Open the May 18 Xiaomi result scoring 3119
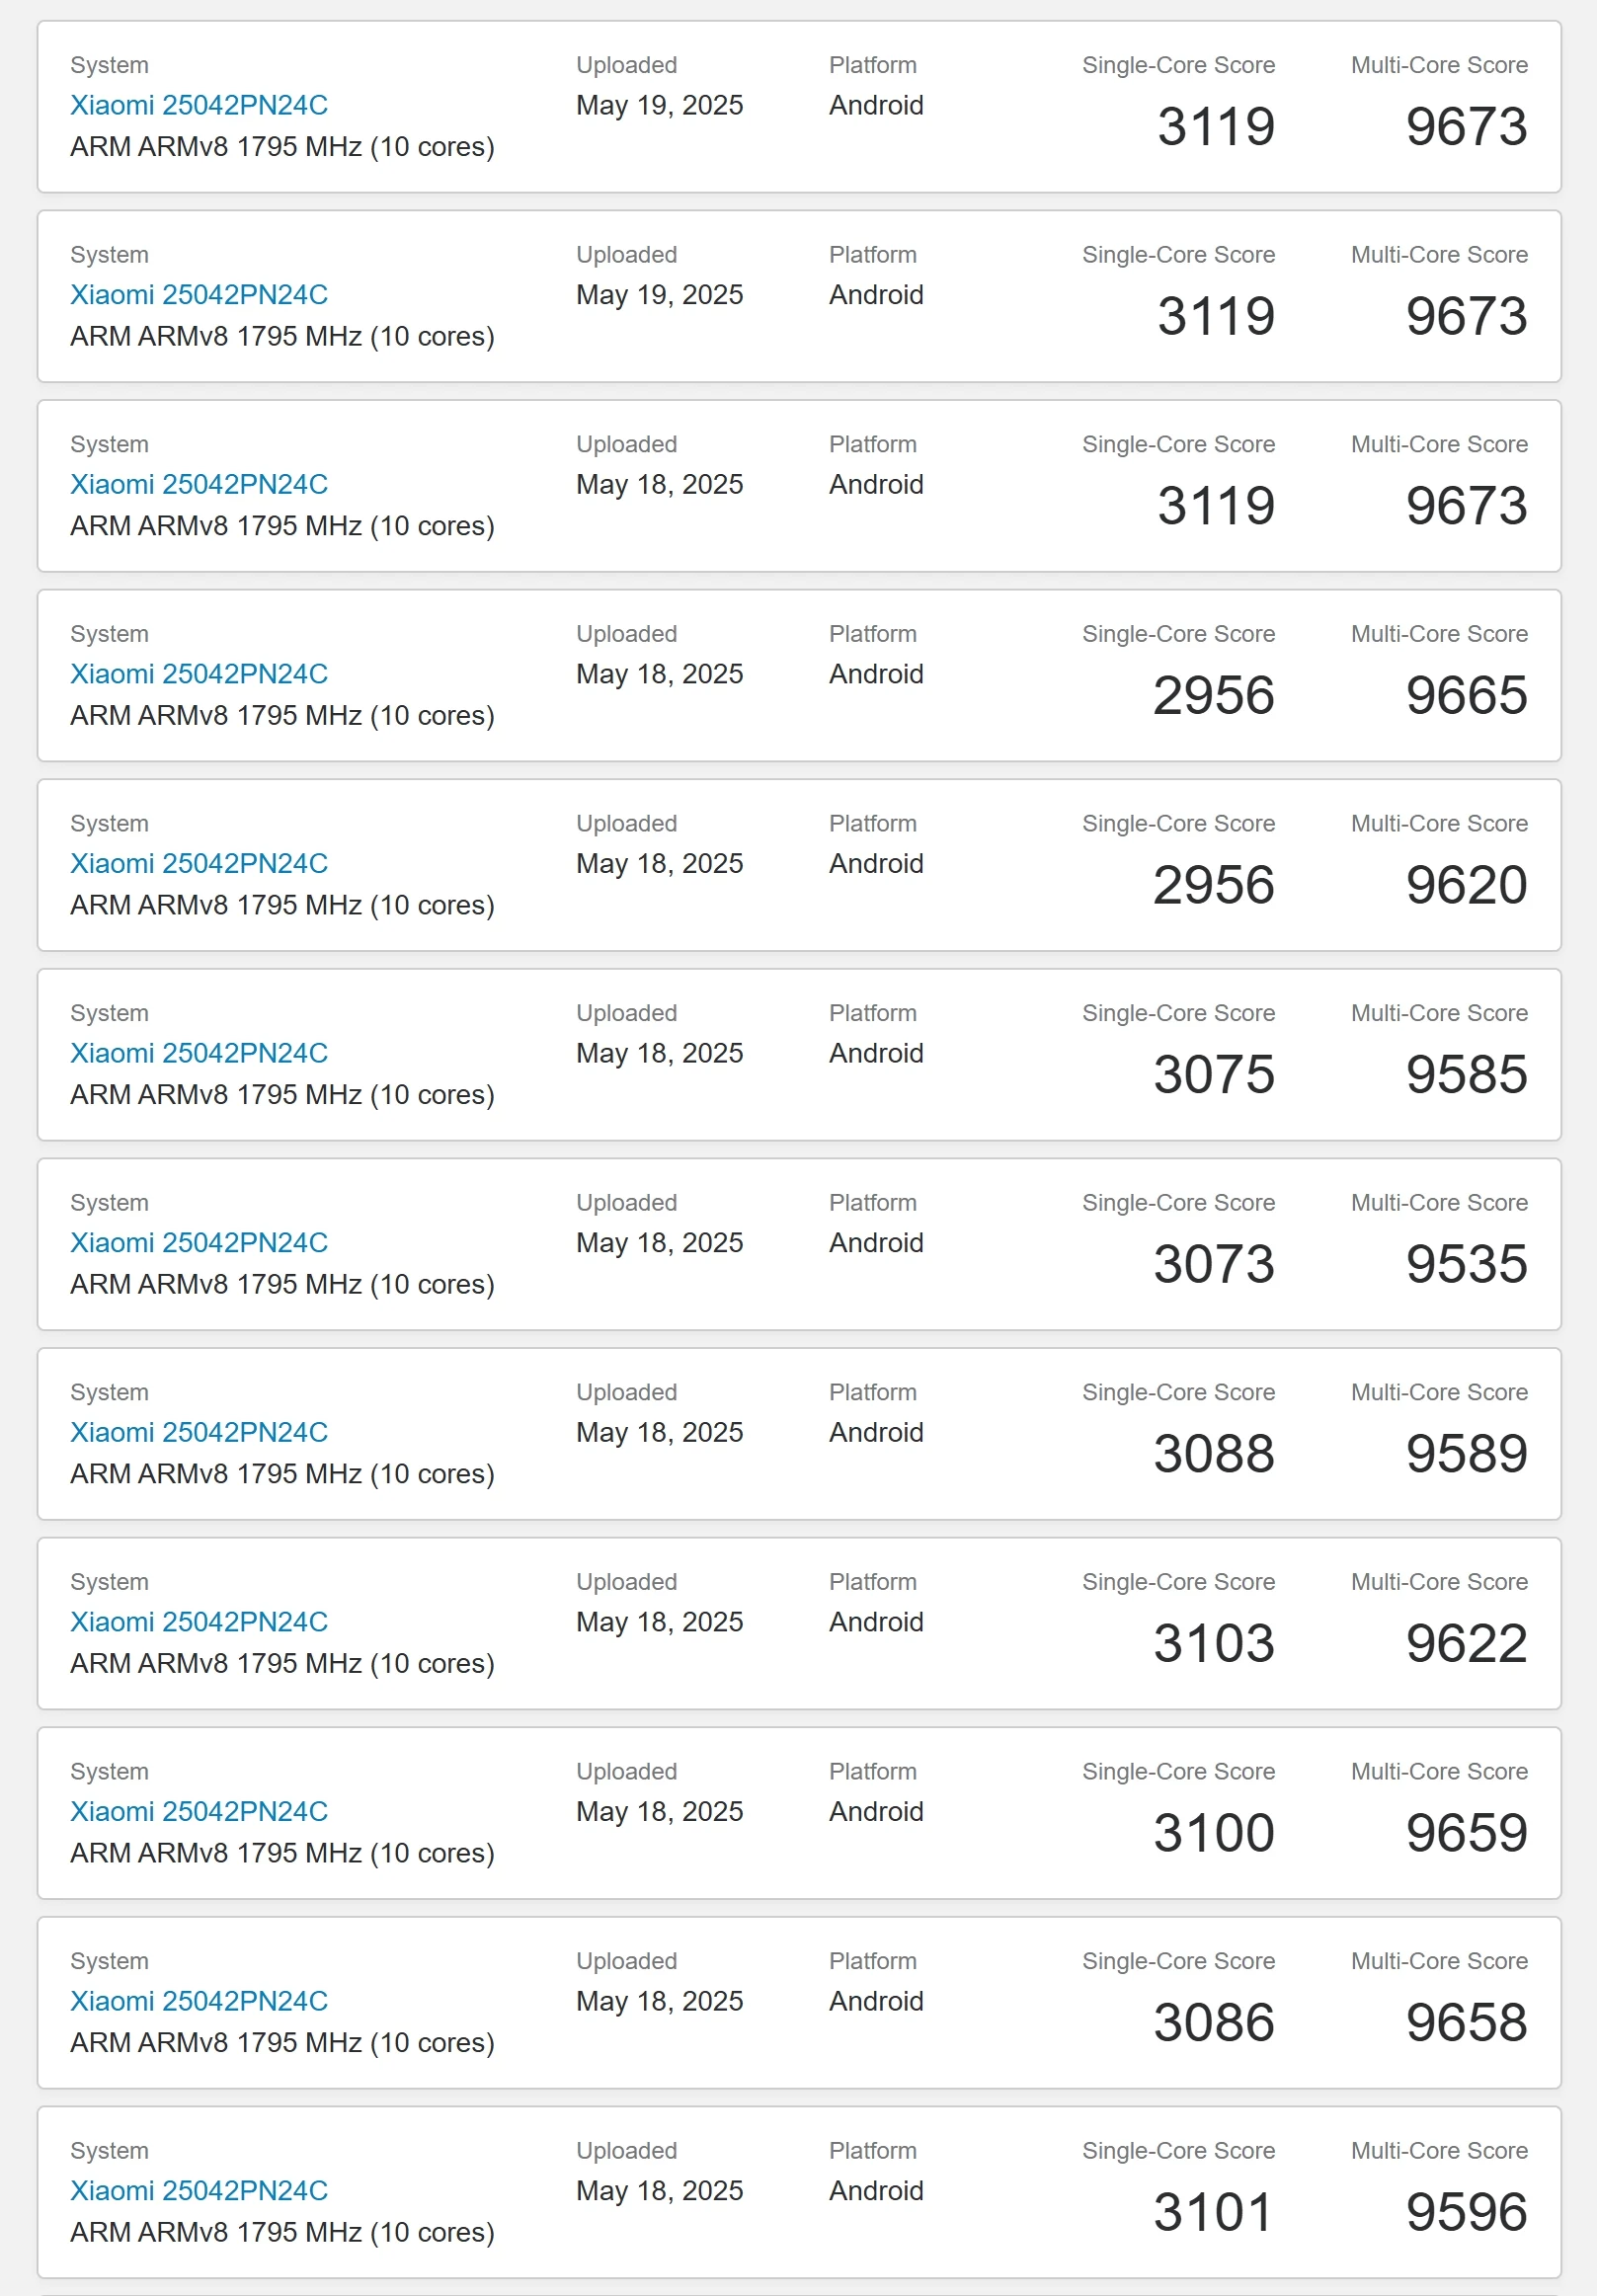Image resolution: width=1597 pixels, height=2296 pixels. (198, 484)
